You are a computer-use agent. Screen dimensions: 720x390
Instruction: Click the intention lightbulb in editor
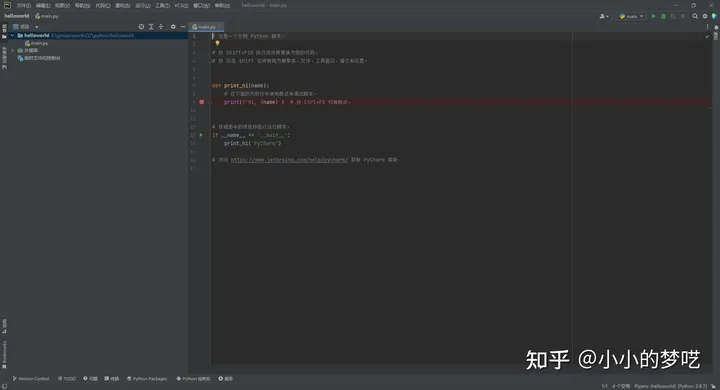[x=217, y=43]
